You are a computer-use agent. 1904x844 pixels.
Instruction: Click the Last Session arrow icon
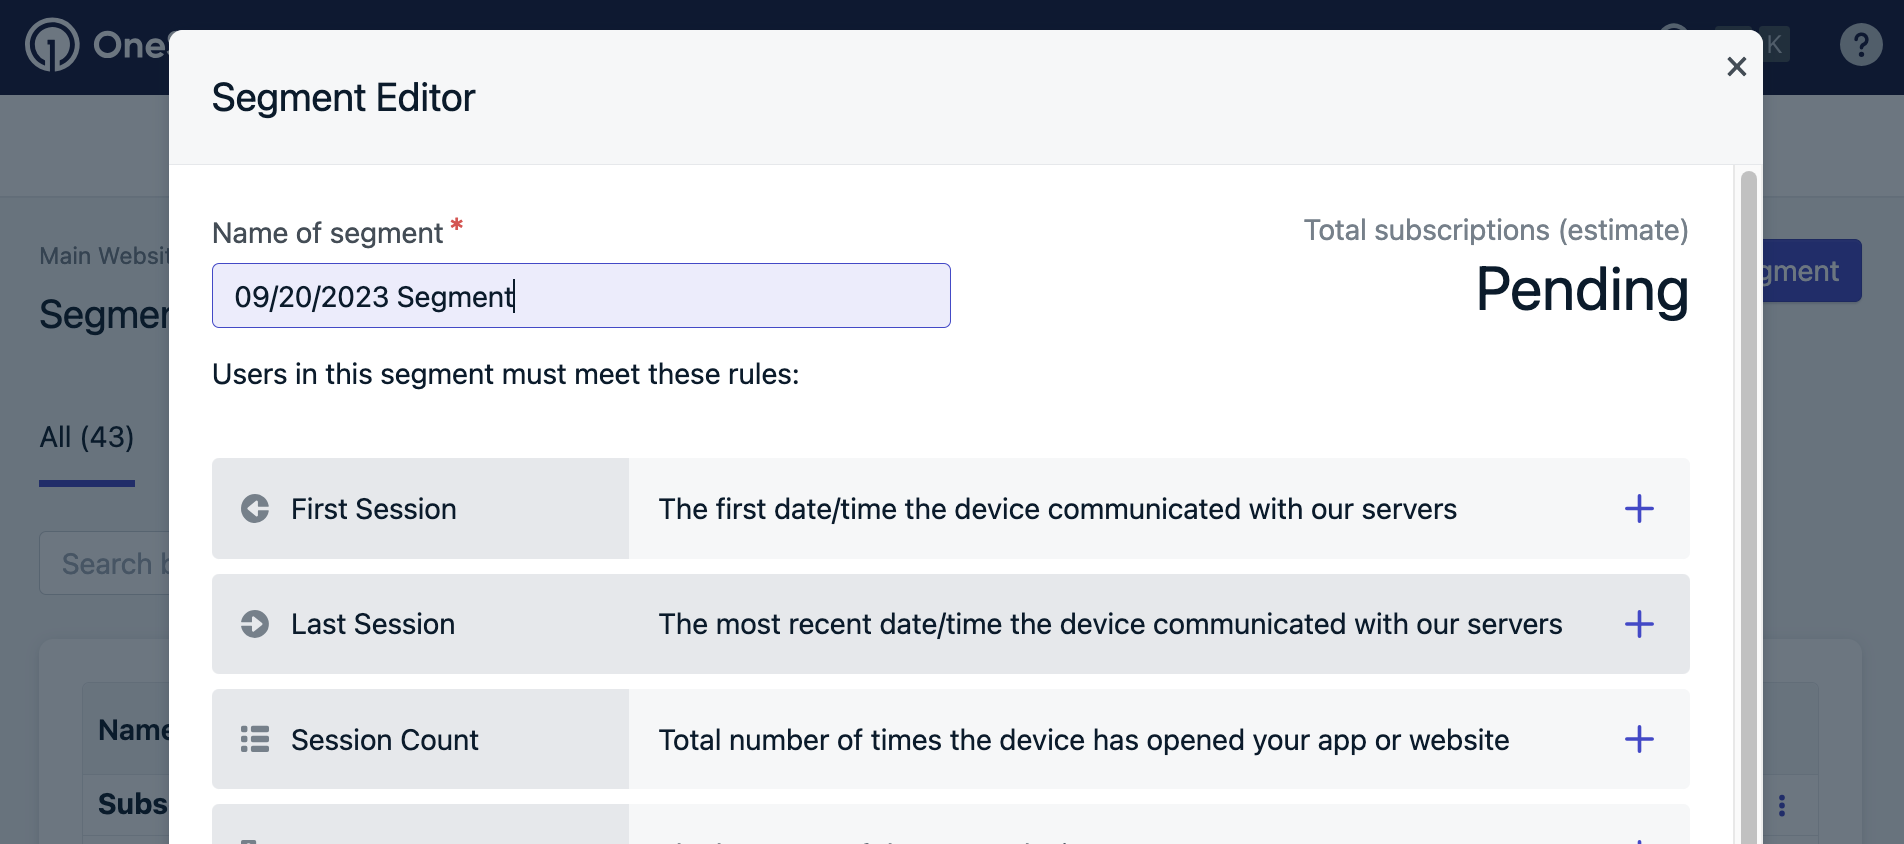(255, 624)
